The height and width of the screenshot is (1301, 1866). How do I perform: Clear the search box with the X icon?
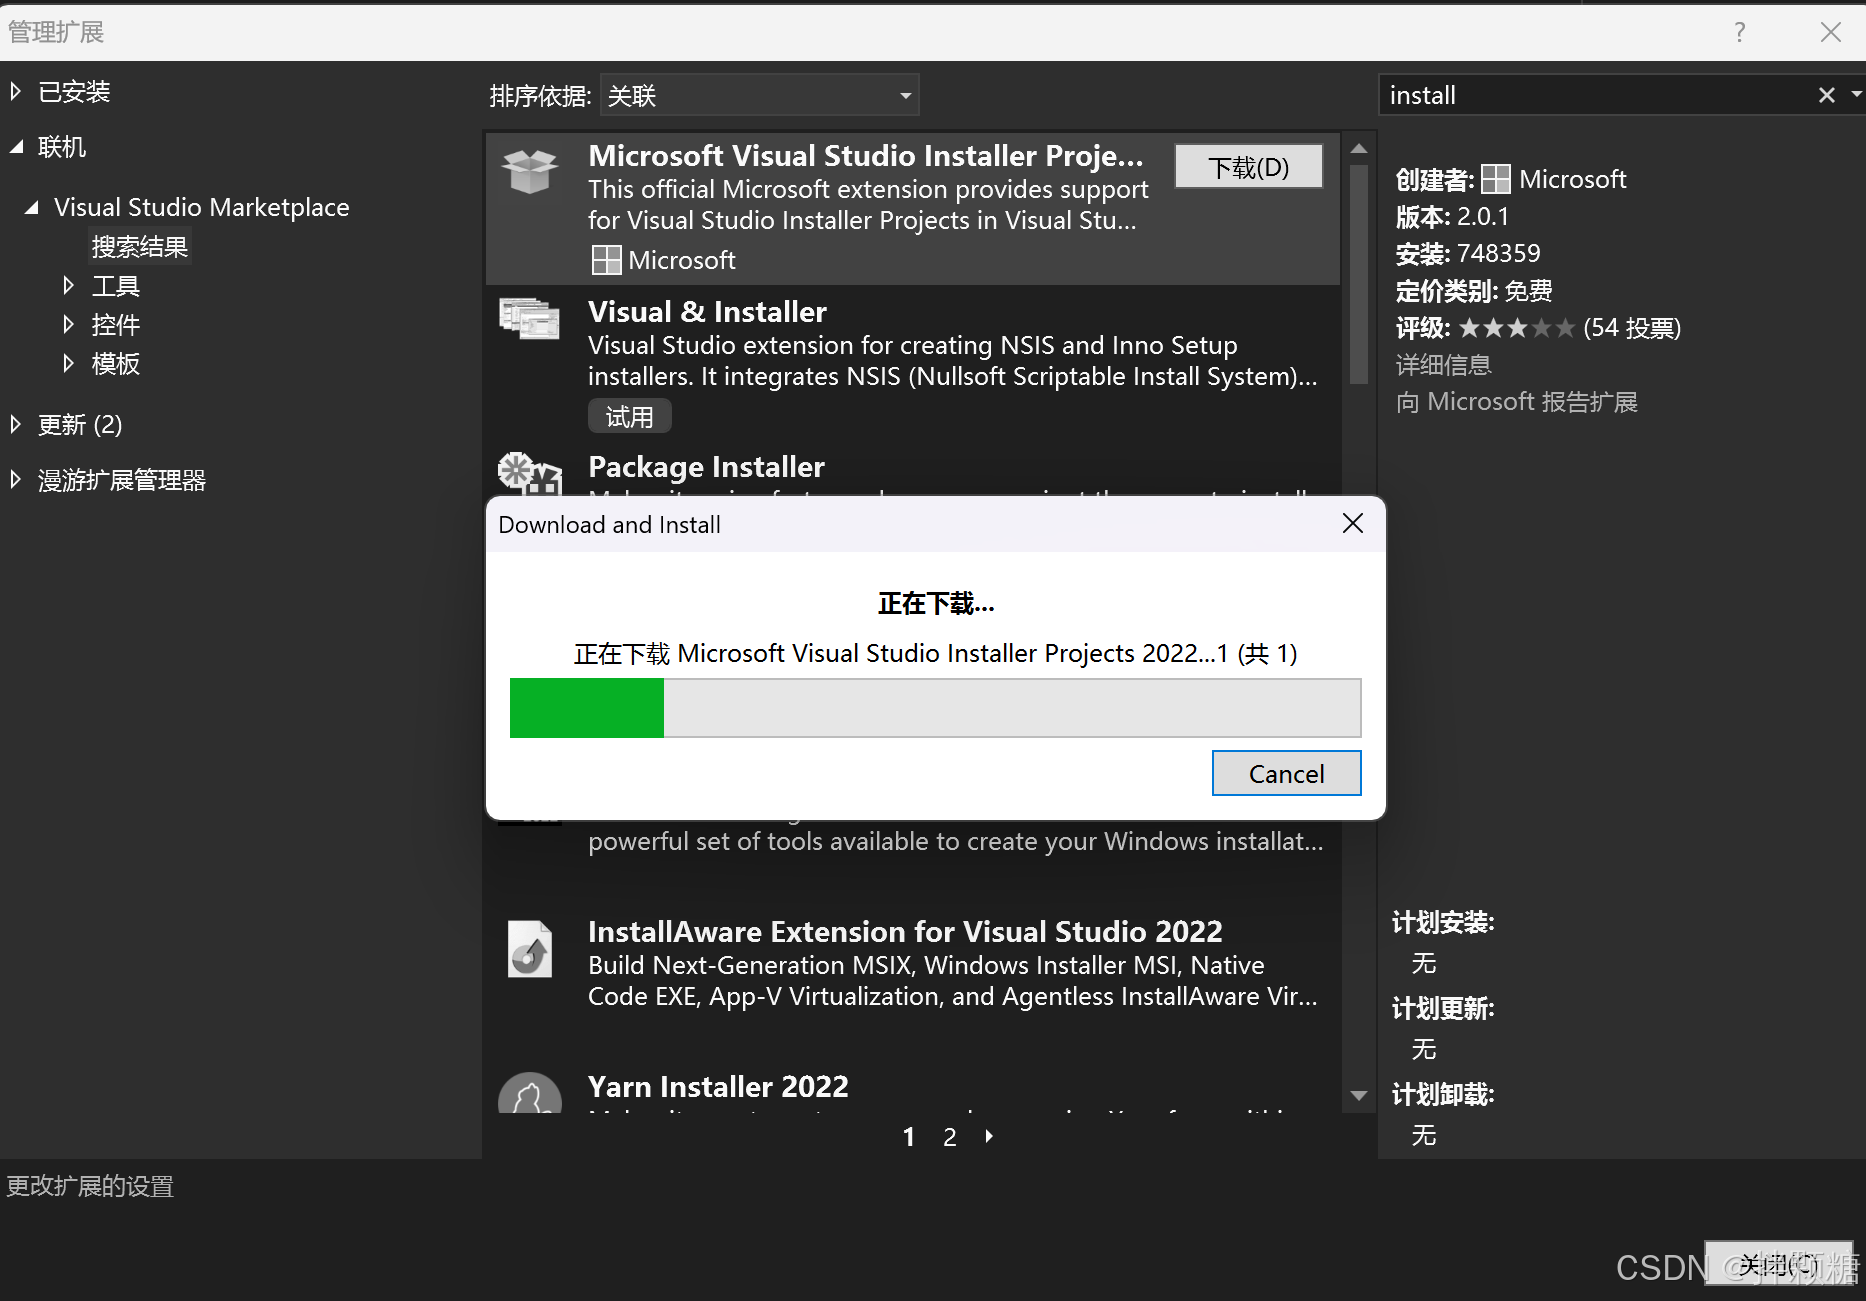coord(1827,94)
